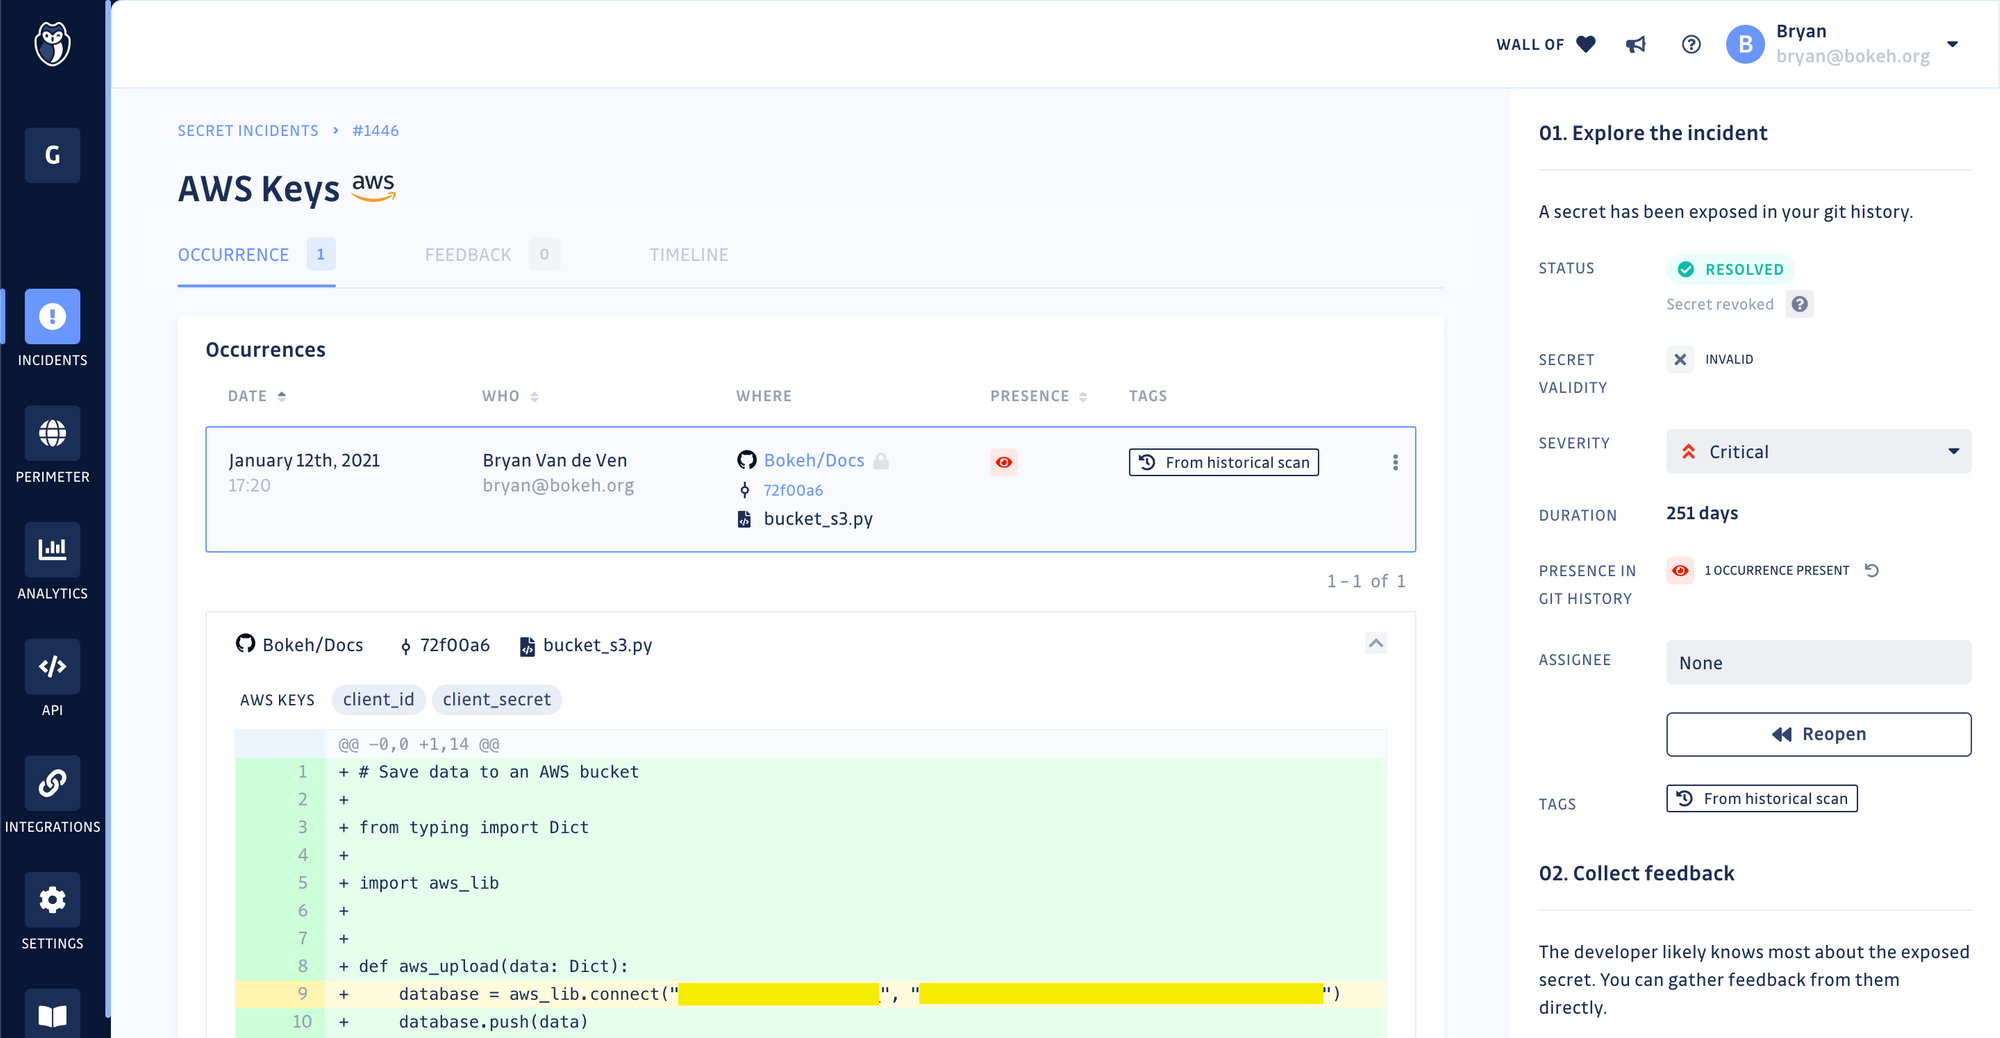Image resolution: width=2000 pixels, height=1038 pixels.
Task: Click the '1–1 of 1' pagination text
Action: 1366,581
